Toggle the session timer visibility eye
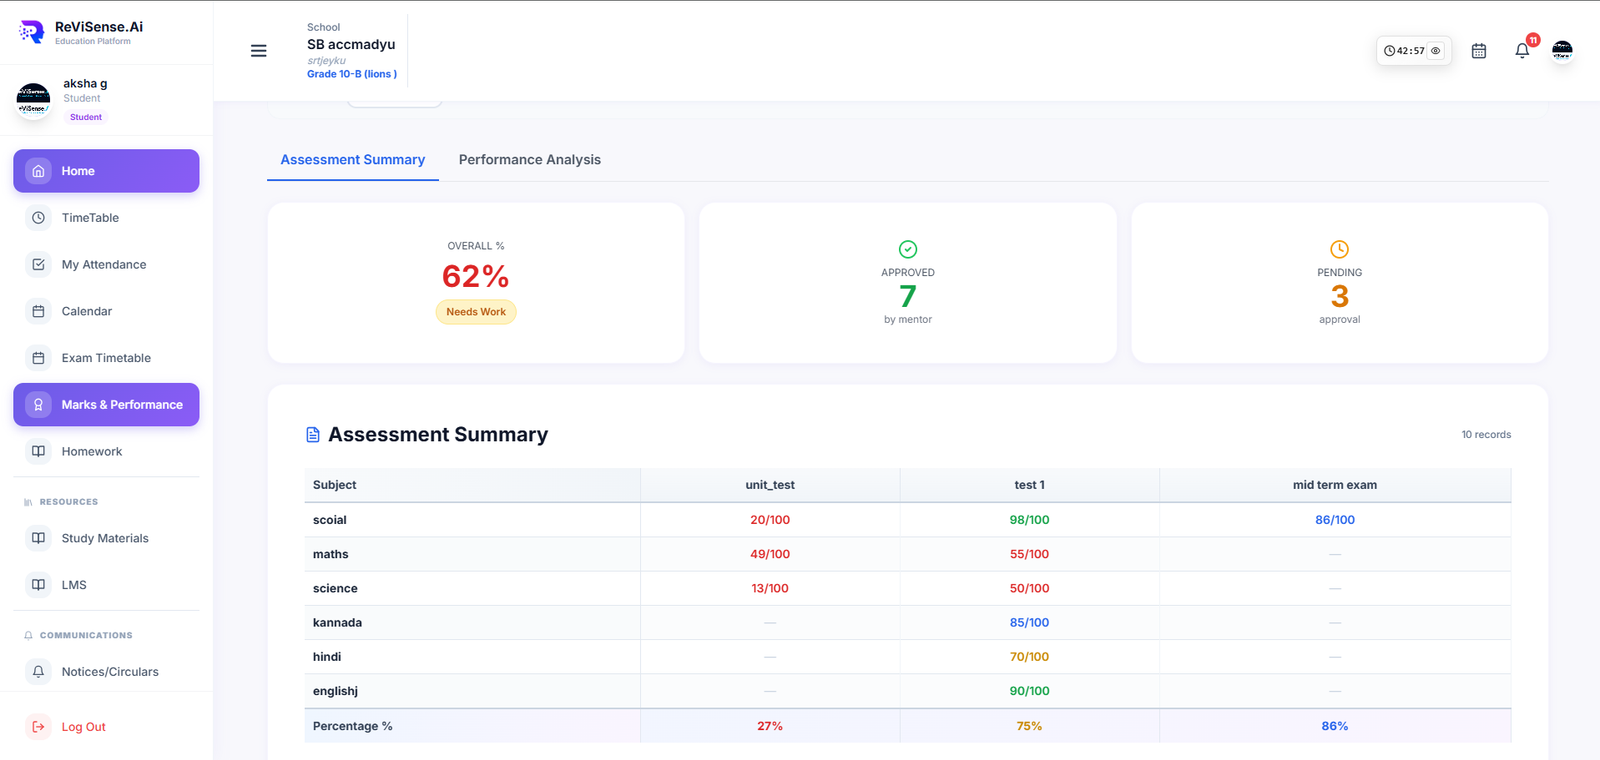 (x=1436, y=51)
